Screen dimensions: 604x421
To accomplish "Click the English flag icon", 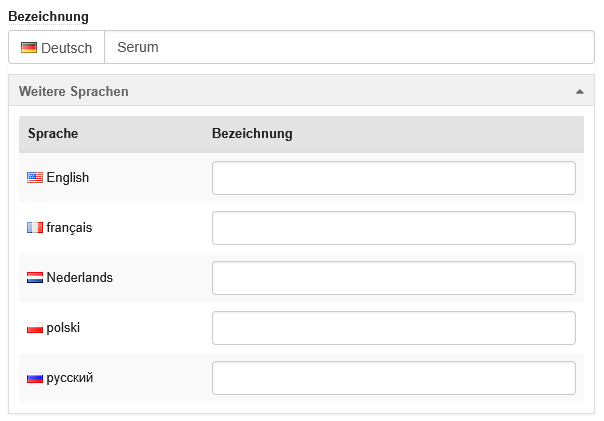I will tap(35, 177).
